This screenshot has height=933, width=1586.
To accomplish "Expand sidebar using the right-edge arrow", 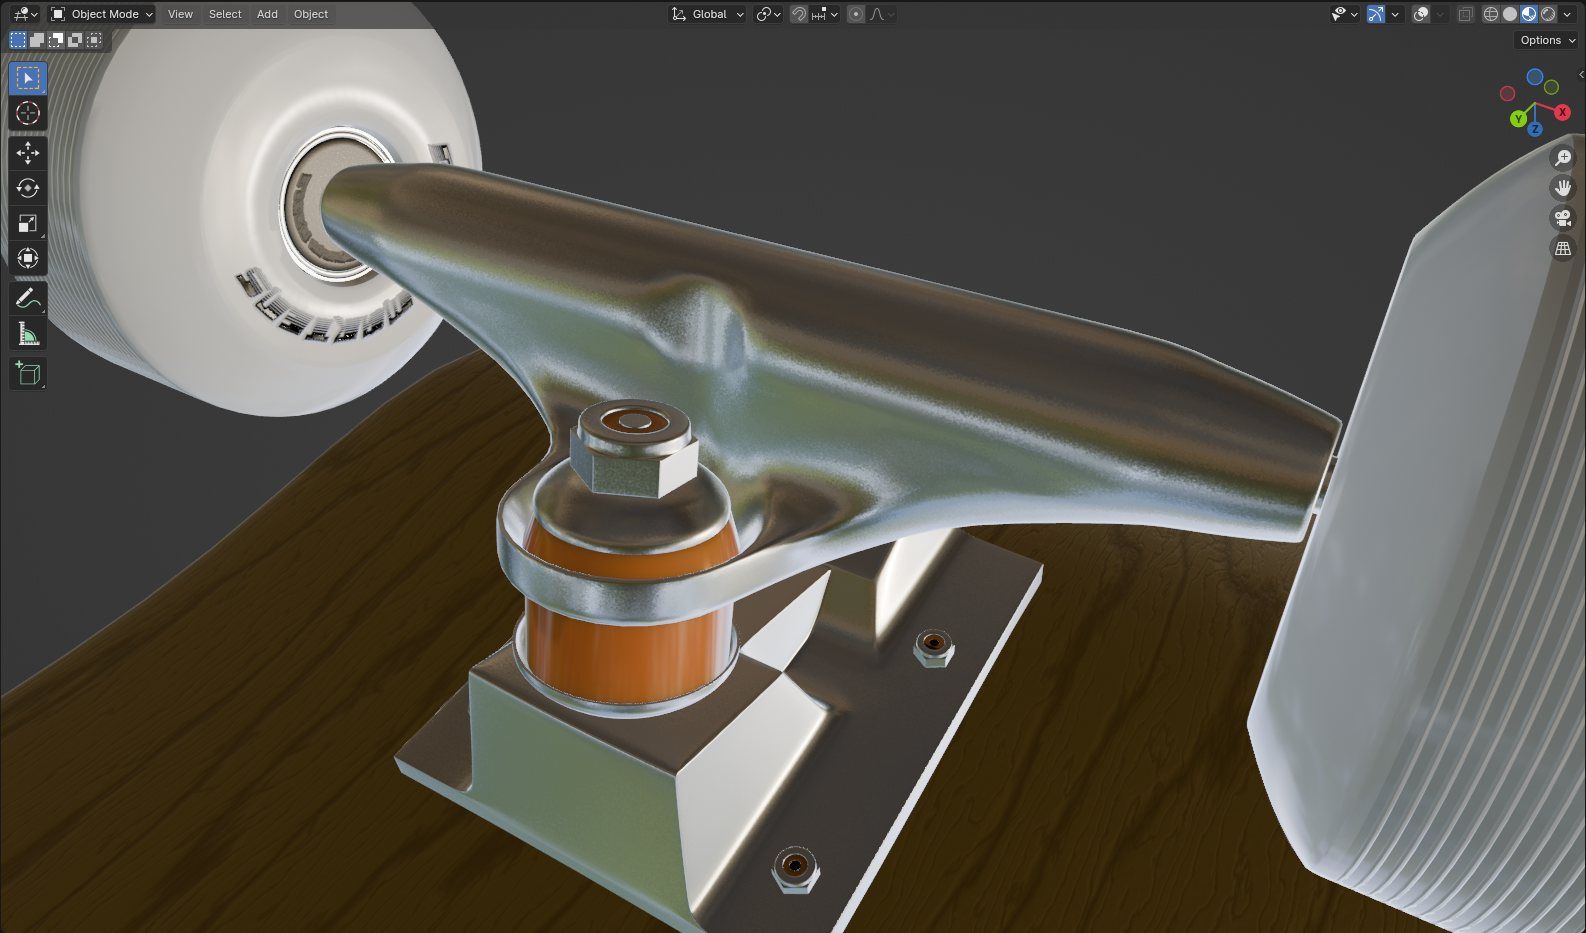I will point(1581,75).
